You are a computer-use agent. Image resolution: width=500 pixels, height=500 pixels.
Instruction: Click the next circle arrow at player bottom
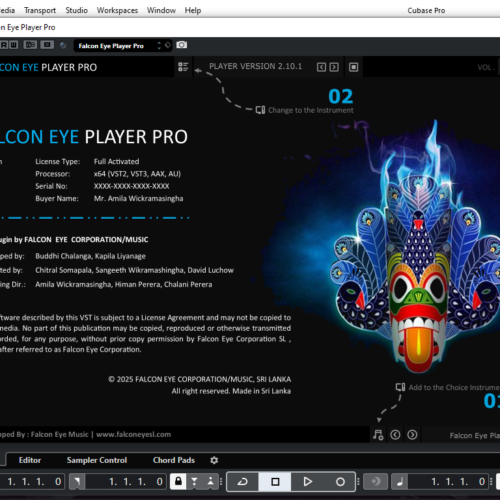point(412,435)
